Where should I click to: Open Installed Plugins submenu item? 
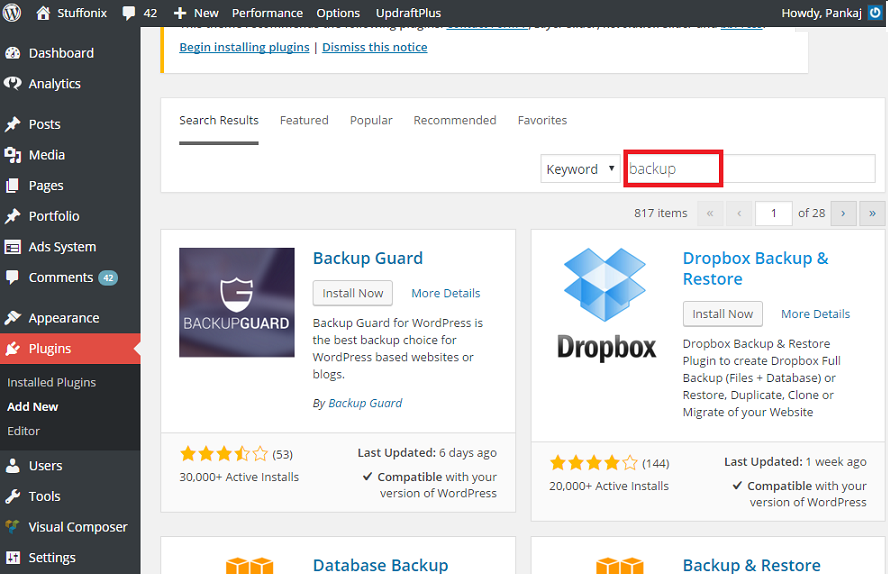[x=52, y=383]
